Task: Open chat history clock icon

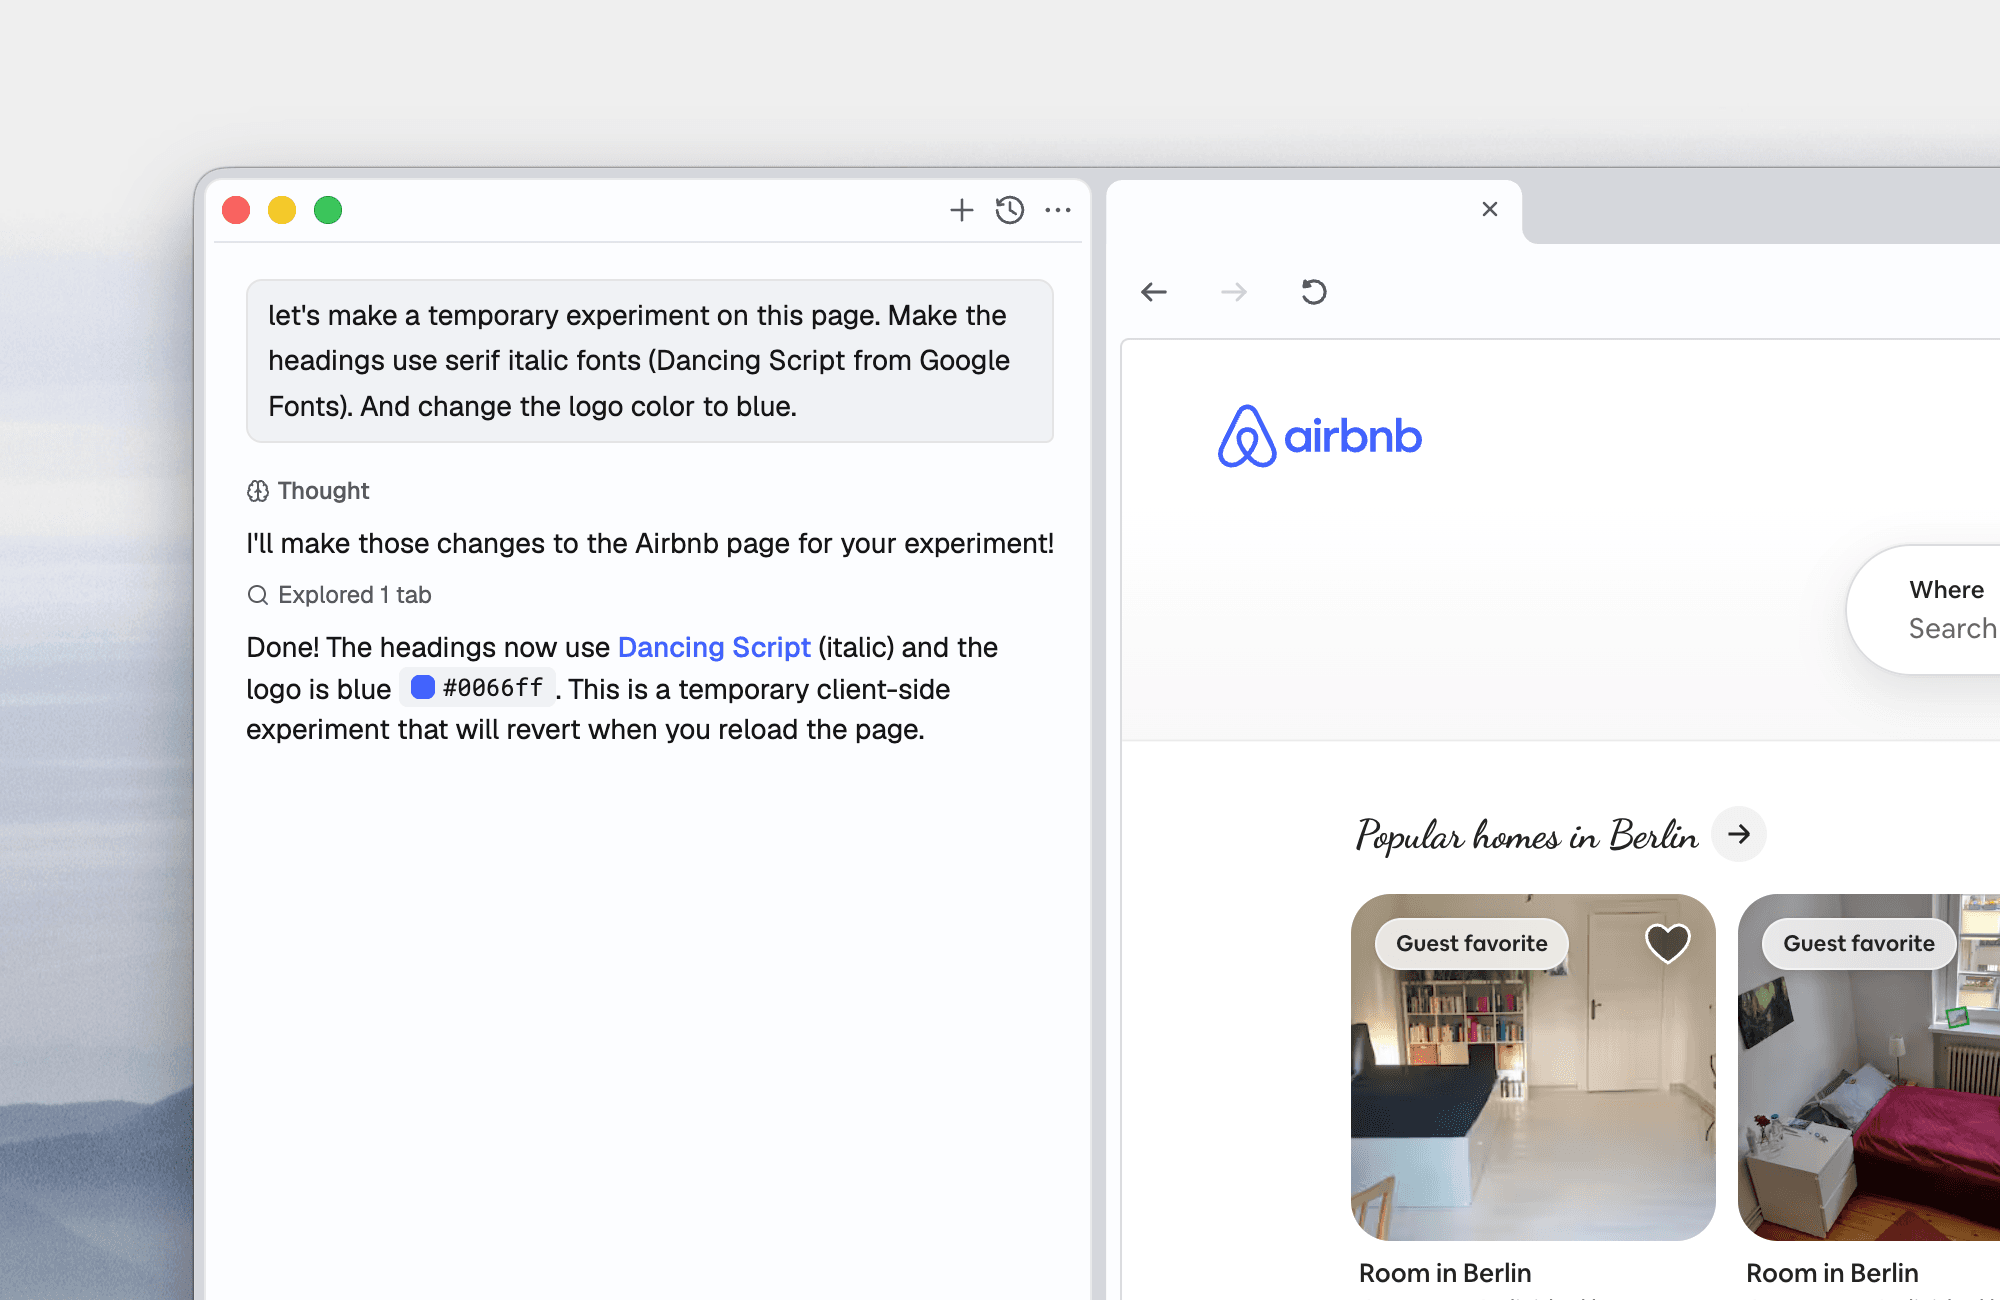Action: coord(1010,210)
